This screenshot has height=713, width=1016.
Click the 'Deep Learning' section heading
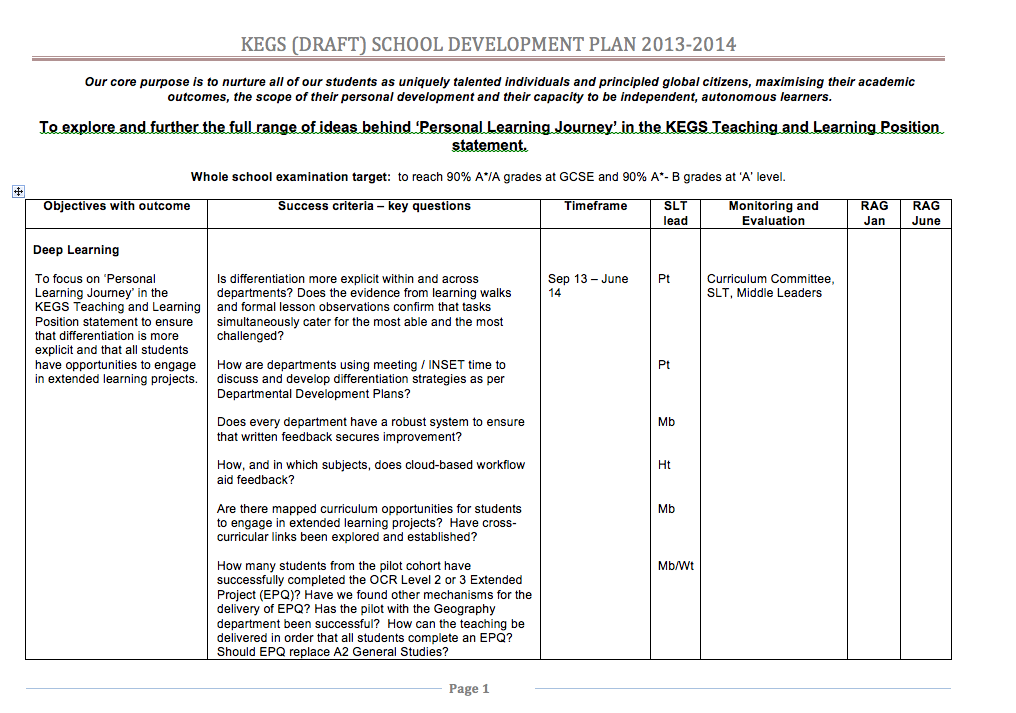pyautogui.click(x=76, y=250)
